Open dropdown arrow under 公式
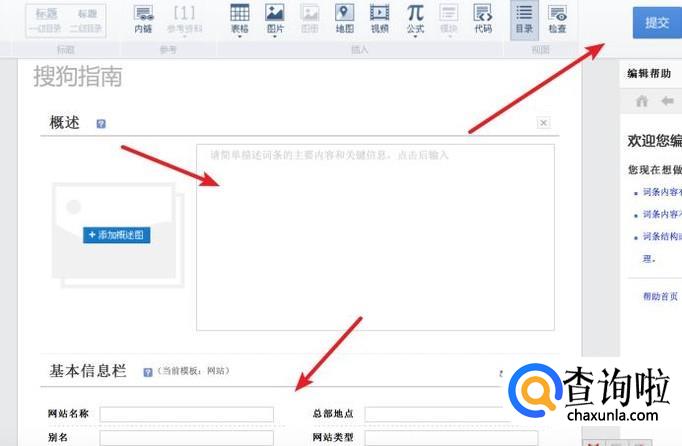Image resolution: width=682 pixels, height=446 pixels. 415,37
